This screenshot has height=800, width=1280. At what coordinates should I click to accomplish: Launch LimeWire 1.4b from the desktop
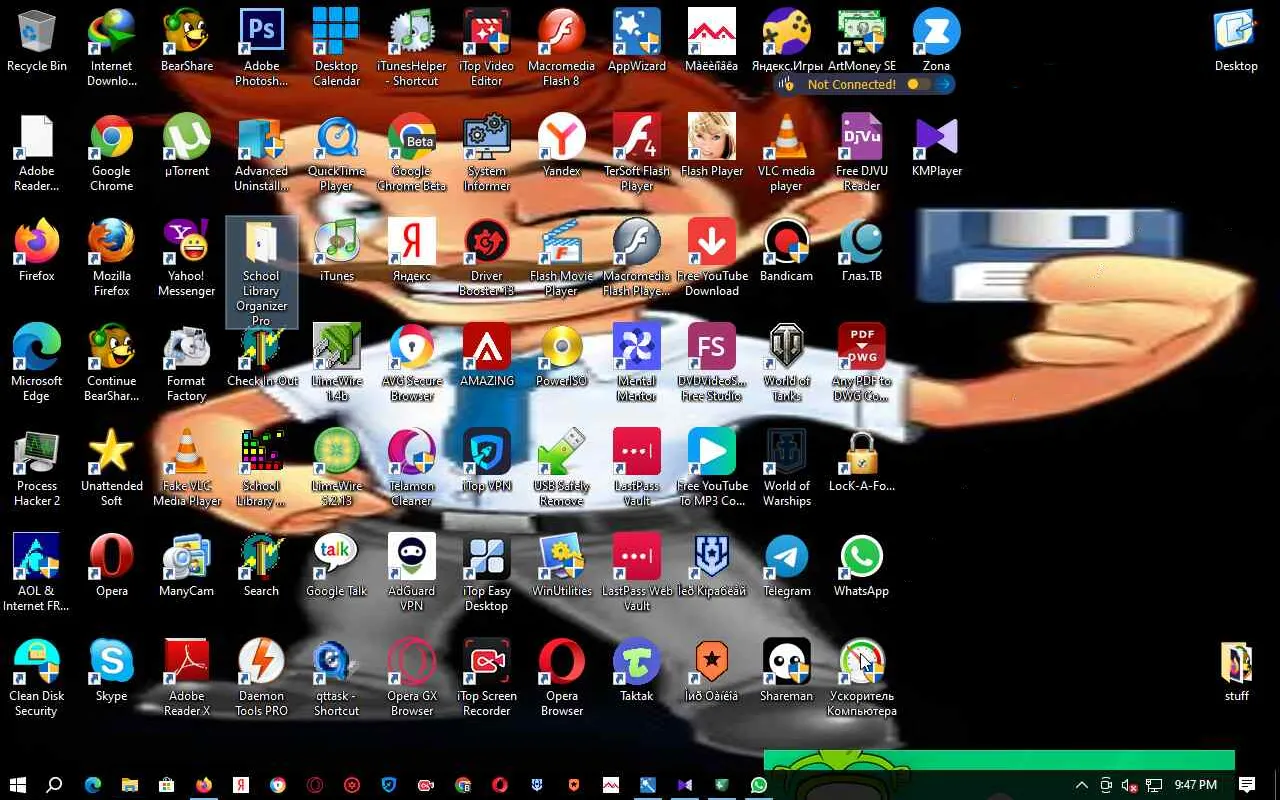336,363
